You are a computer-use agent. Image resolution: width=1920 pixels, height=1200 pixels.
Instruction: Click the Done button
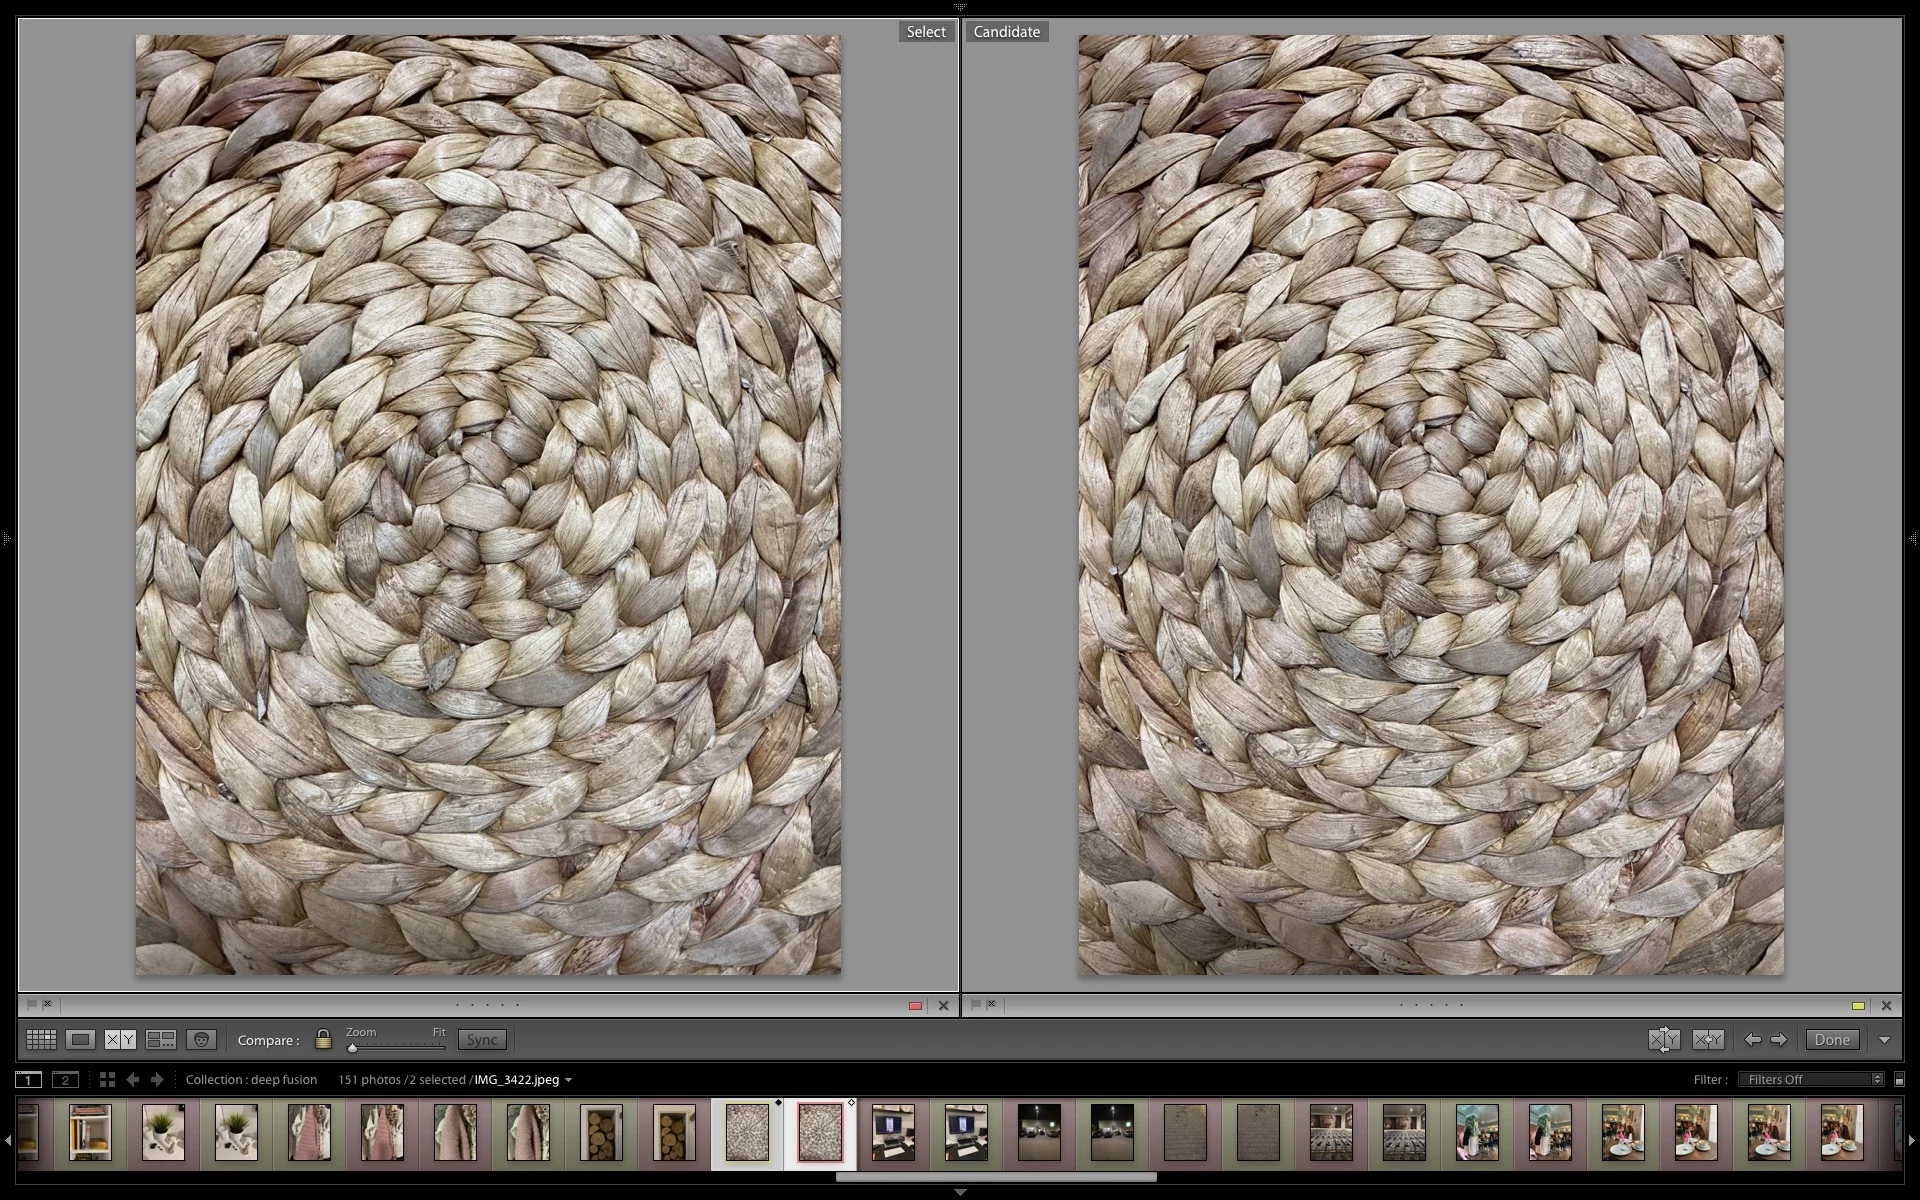[x=1832, y=1040]
